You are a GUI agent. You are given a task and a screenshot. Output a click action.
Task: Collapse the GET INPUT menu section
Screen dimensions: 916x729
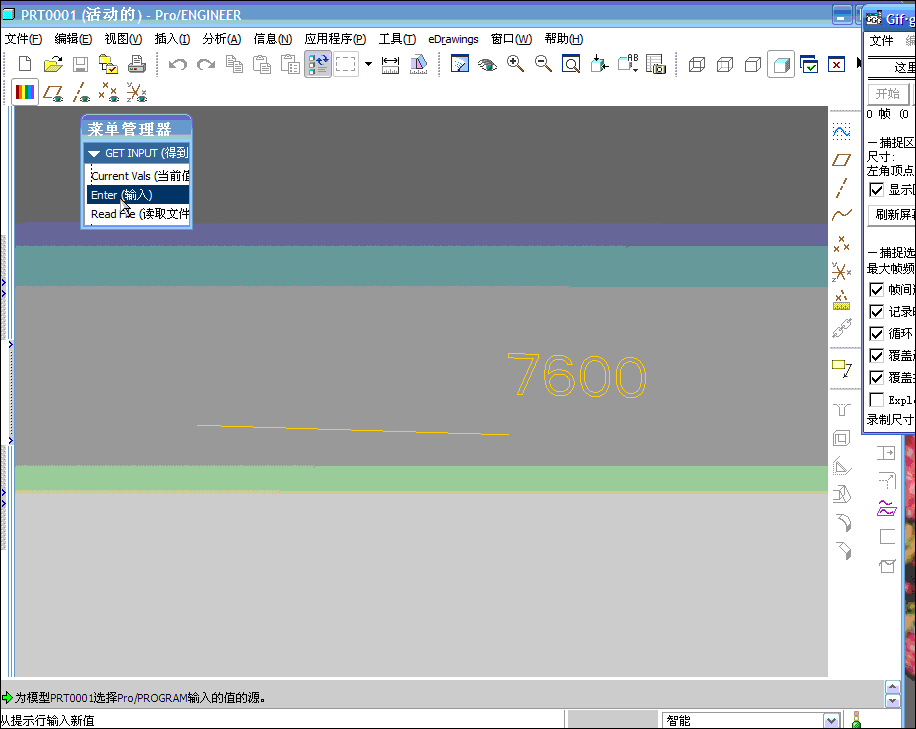(x=94, y=154)
